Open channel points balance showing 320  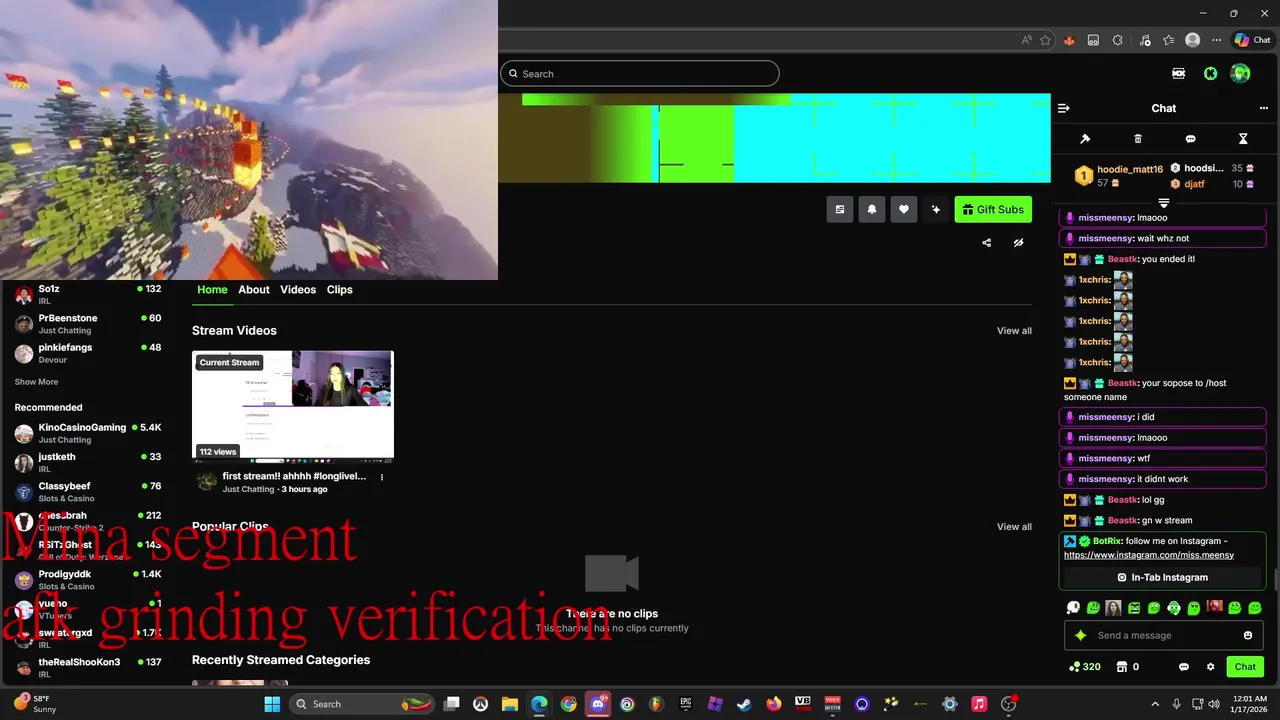1085,667
